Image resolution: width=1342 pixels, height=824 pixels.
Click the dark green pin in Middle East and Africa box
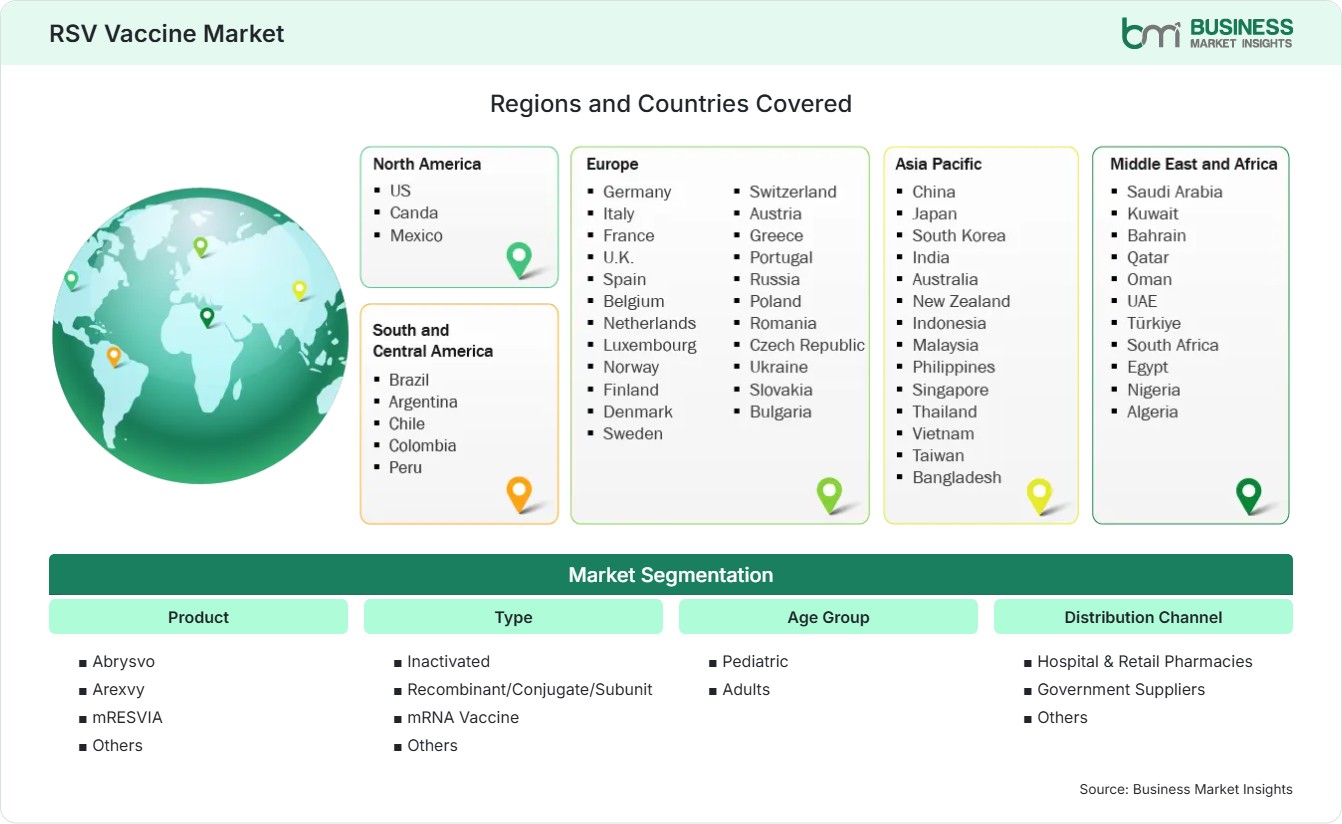coord(1249,495)
